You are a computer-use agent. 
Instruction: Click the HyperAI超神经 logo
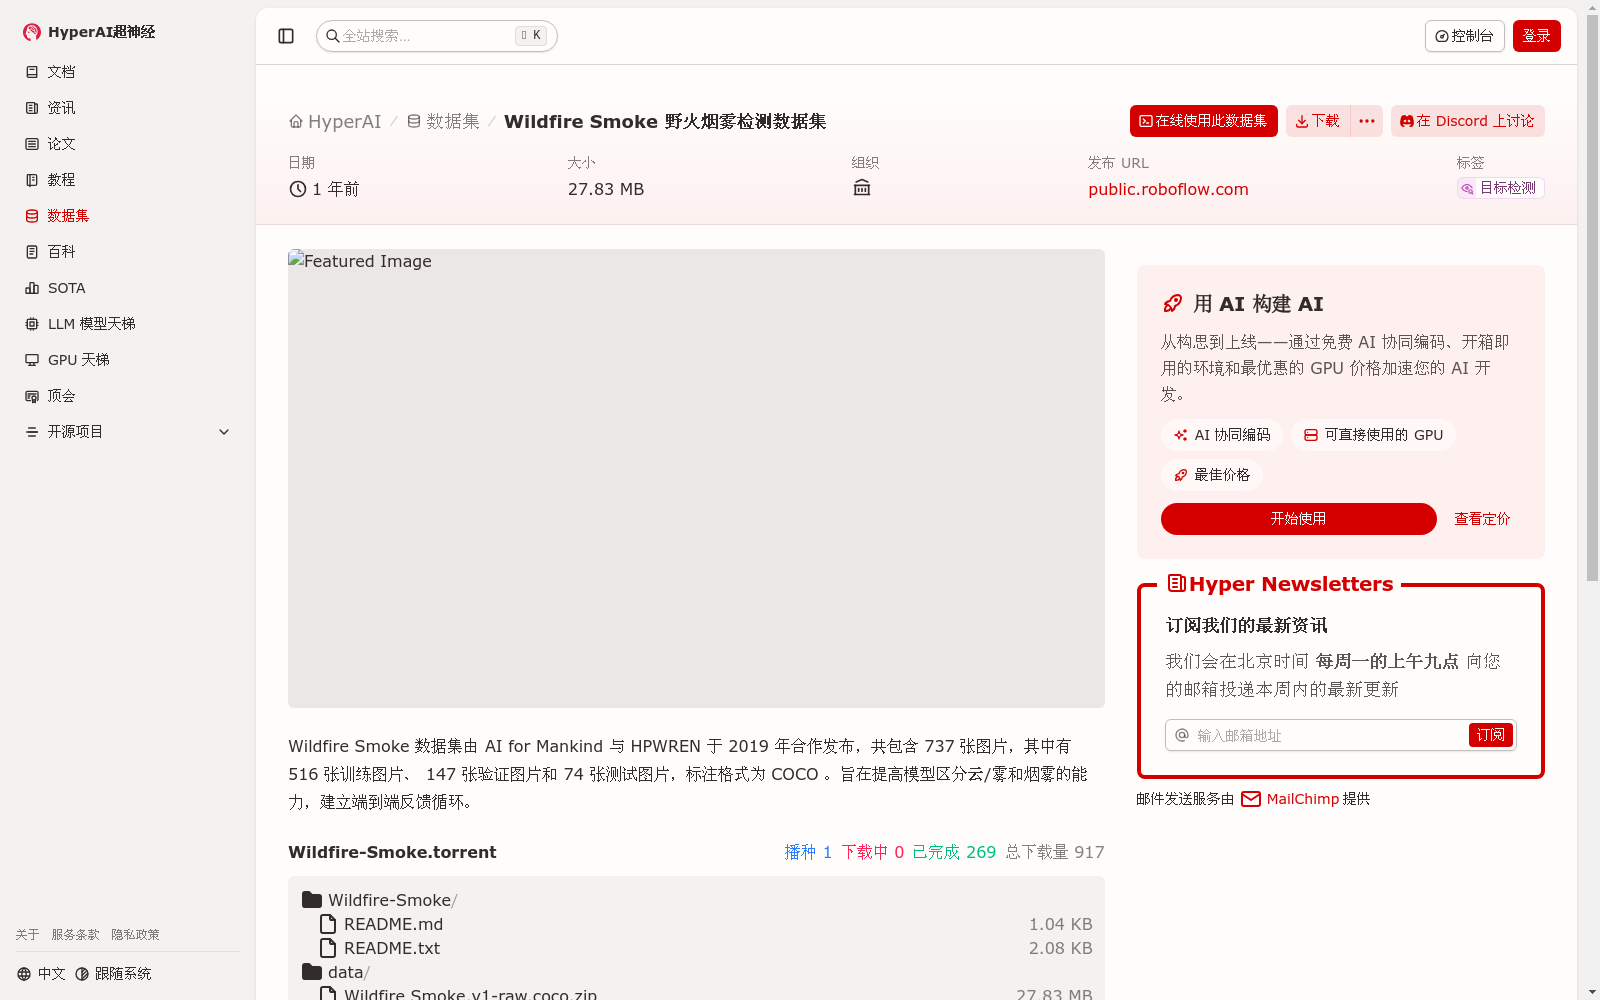point(89,32)
